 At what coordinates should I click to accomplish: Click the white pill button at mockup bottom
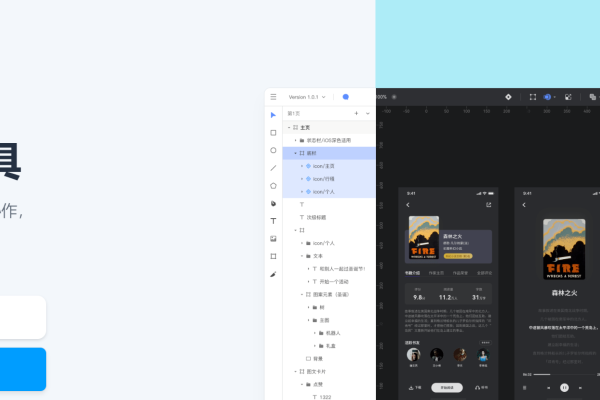coord(447,388)
